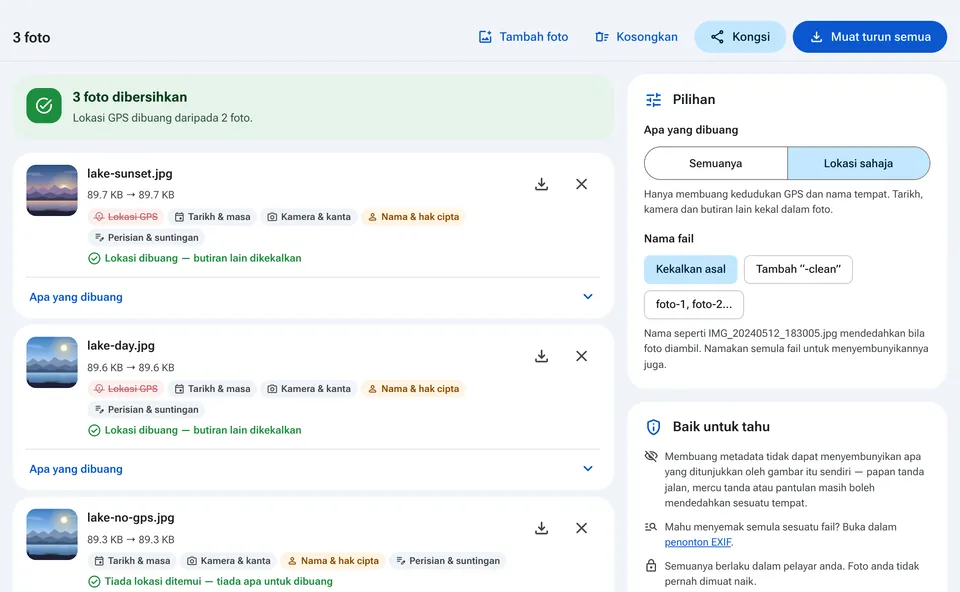Select the Lokasi sahaja removal option
960x592 pixels.
[858, 163]
